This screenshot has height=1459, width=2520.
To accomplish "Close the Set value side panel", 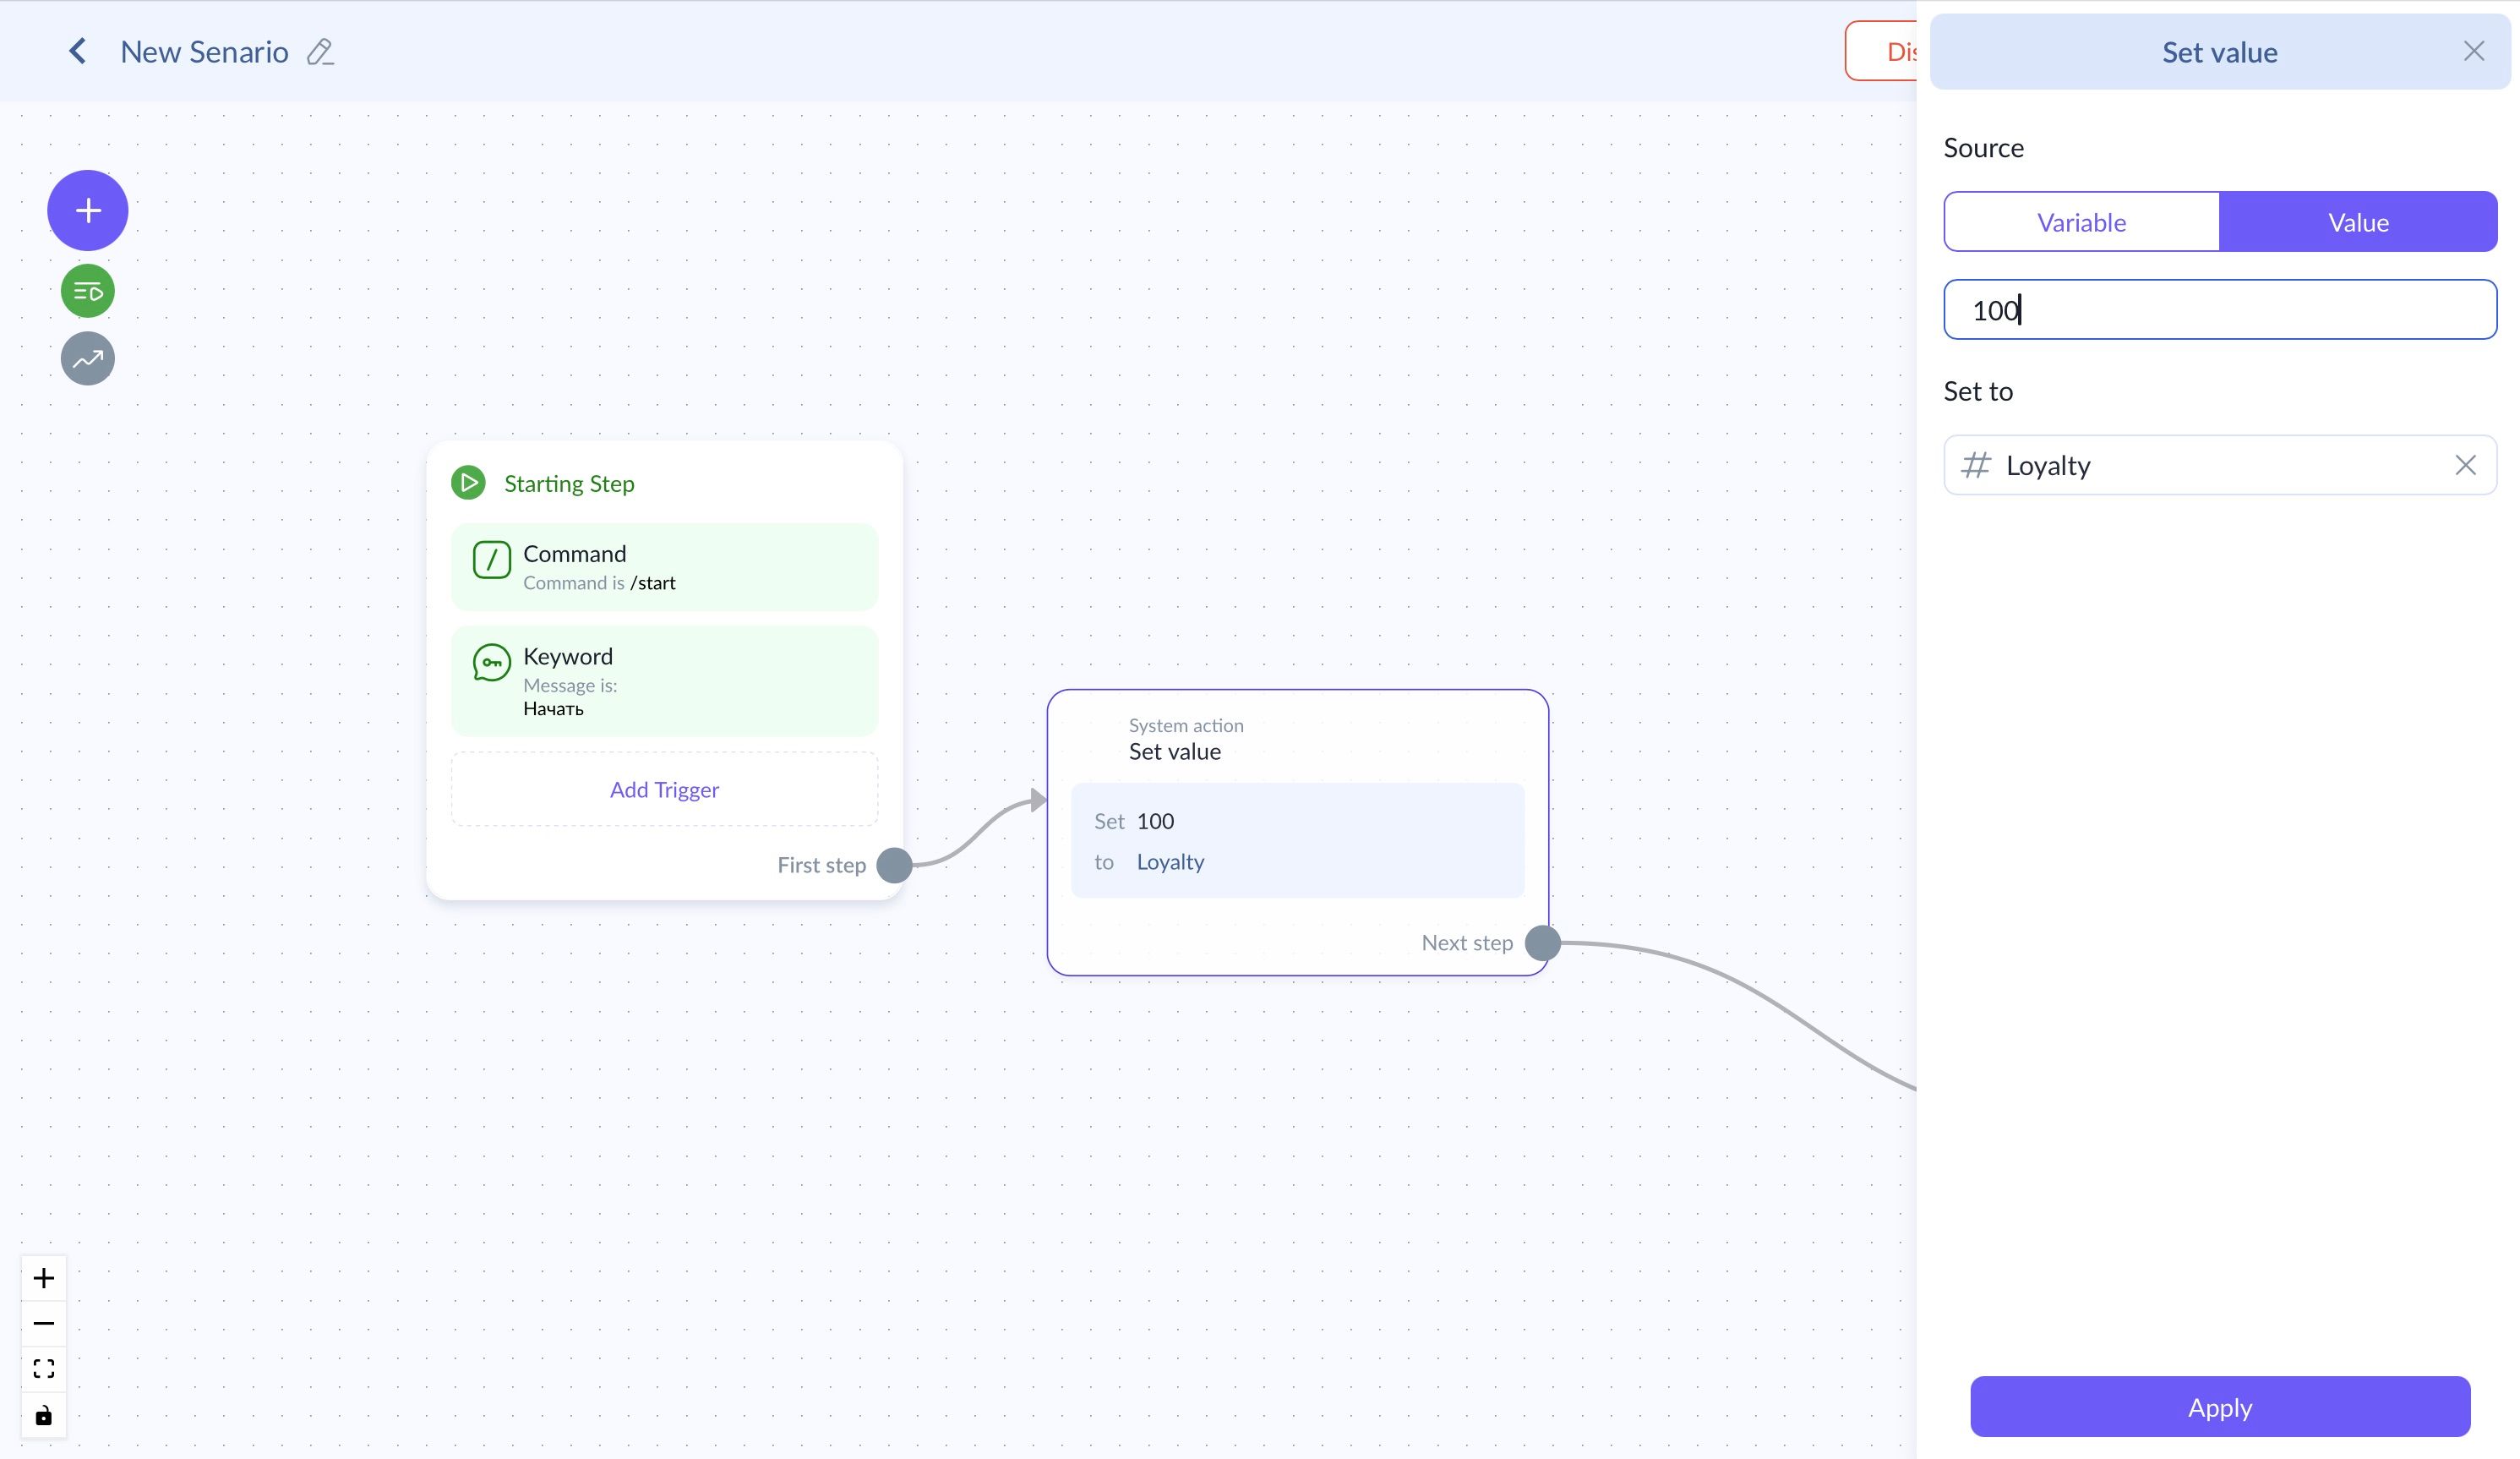I will pyautogui.click(x=2473, y=51).
